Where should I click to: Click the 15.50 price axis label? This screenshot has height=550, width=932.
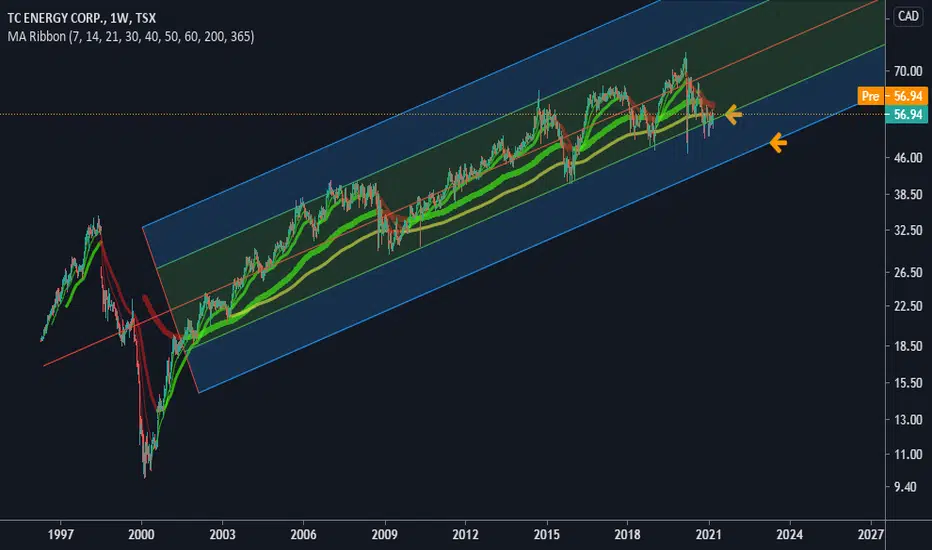[x=908, y=383]
